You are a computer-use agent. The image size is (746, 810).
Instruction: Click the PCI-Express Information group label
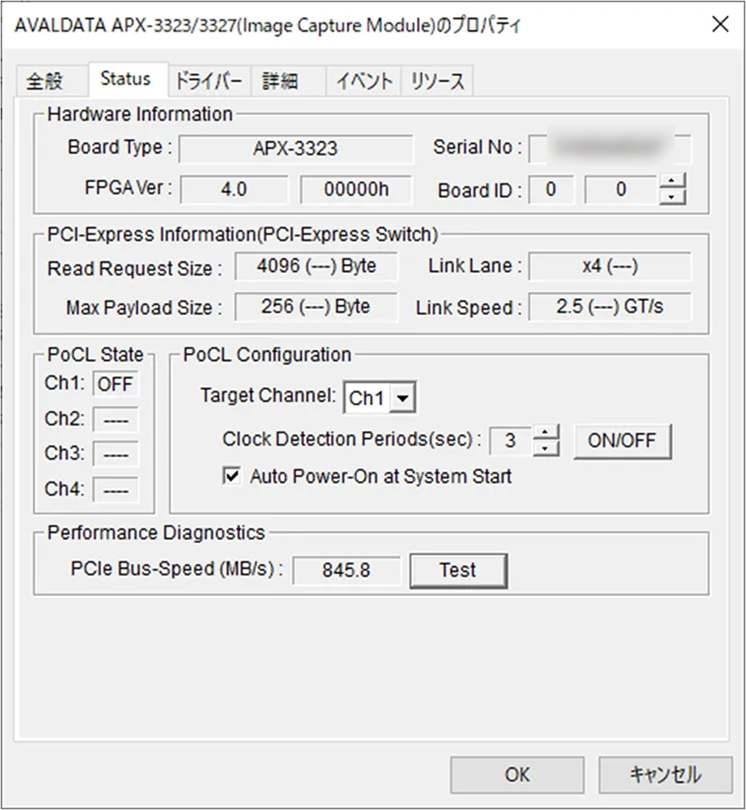(242, 234)
